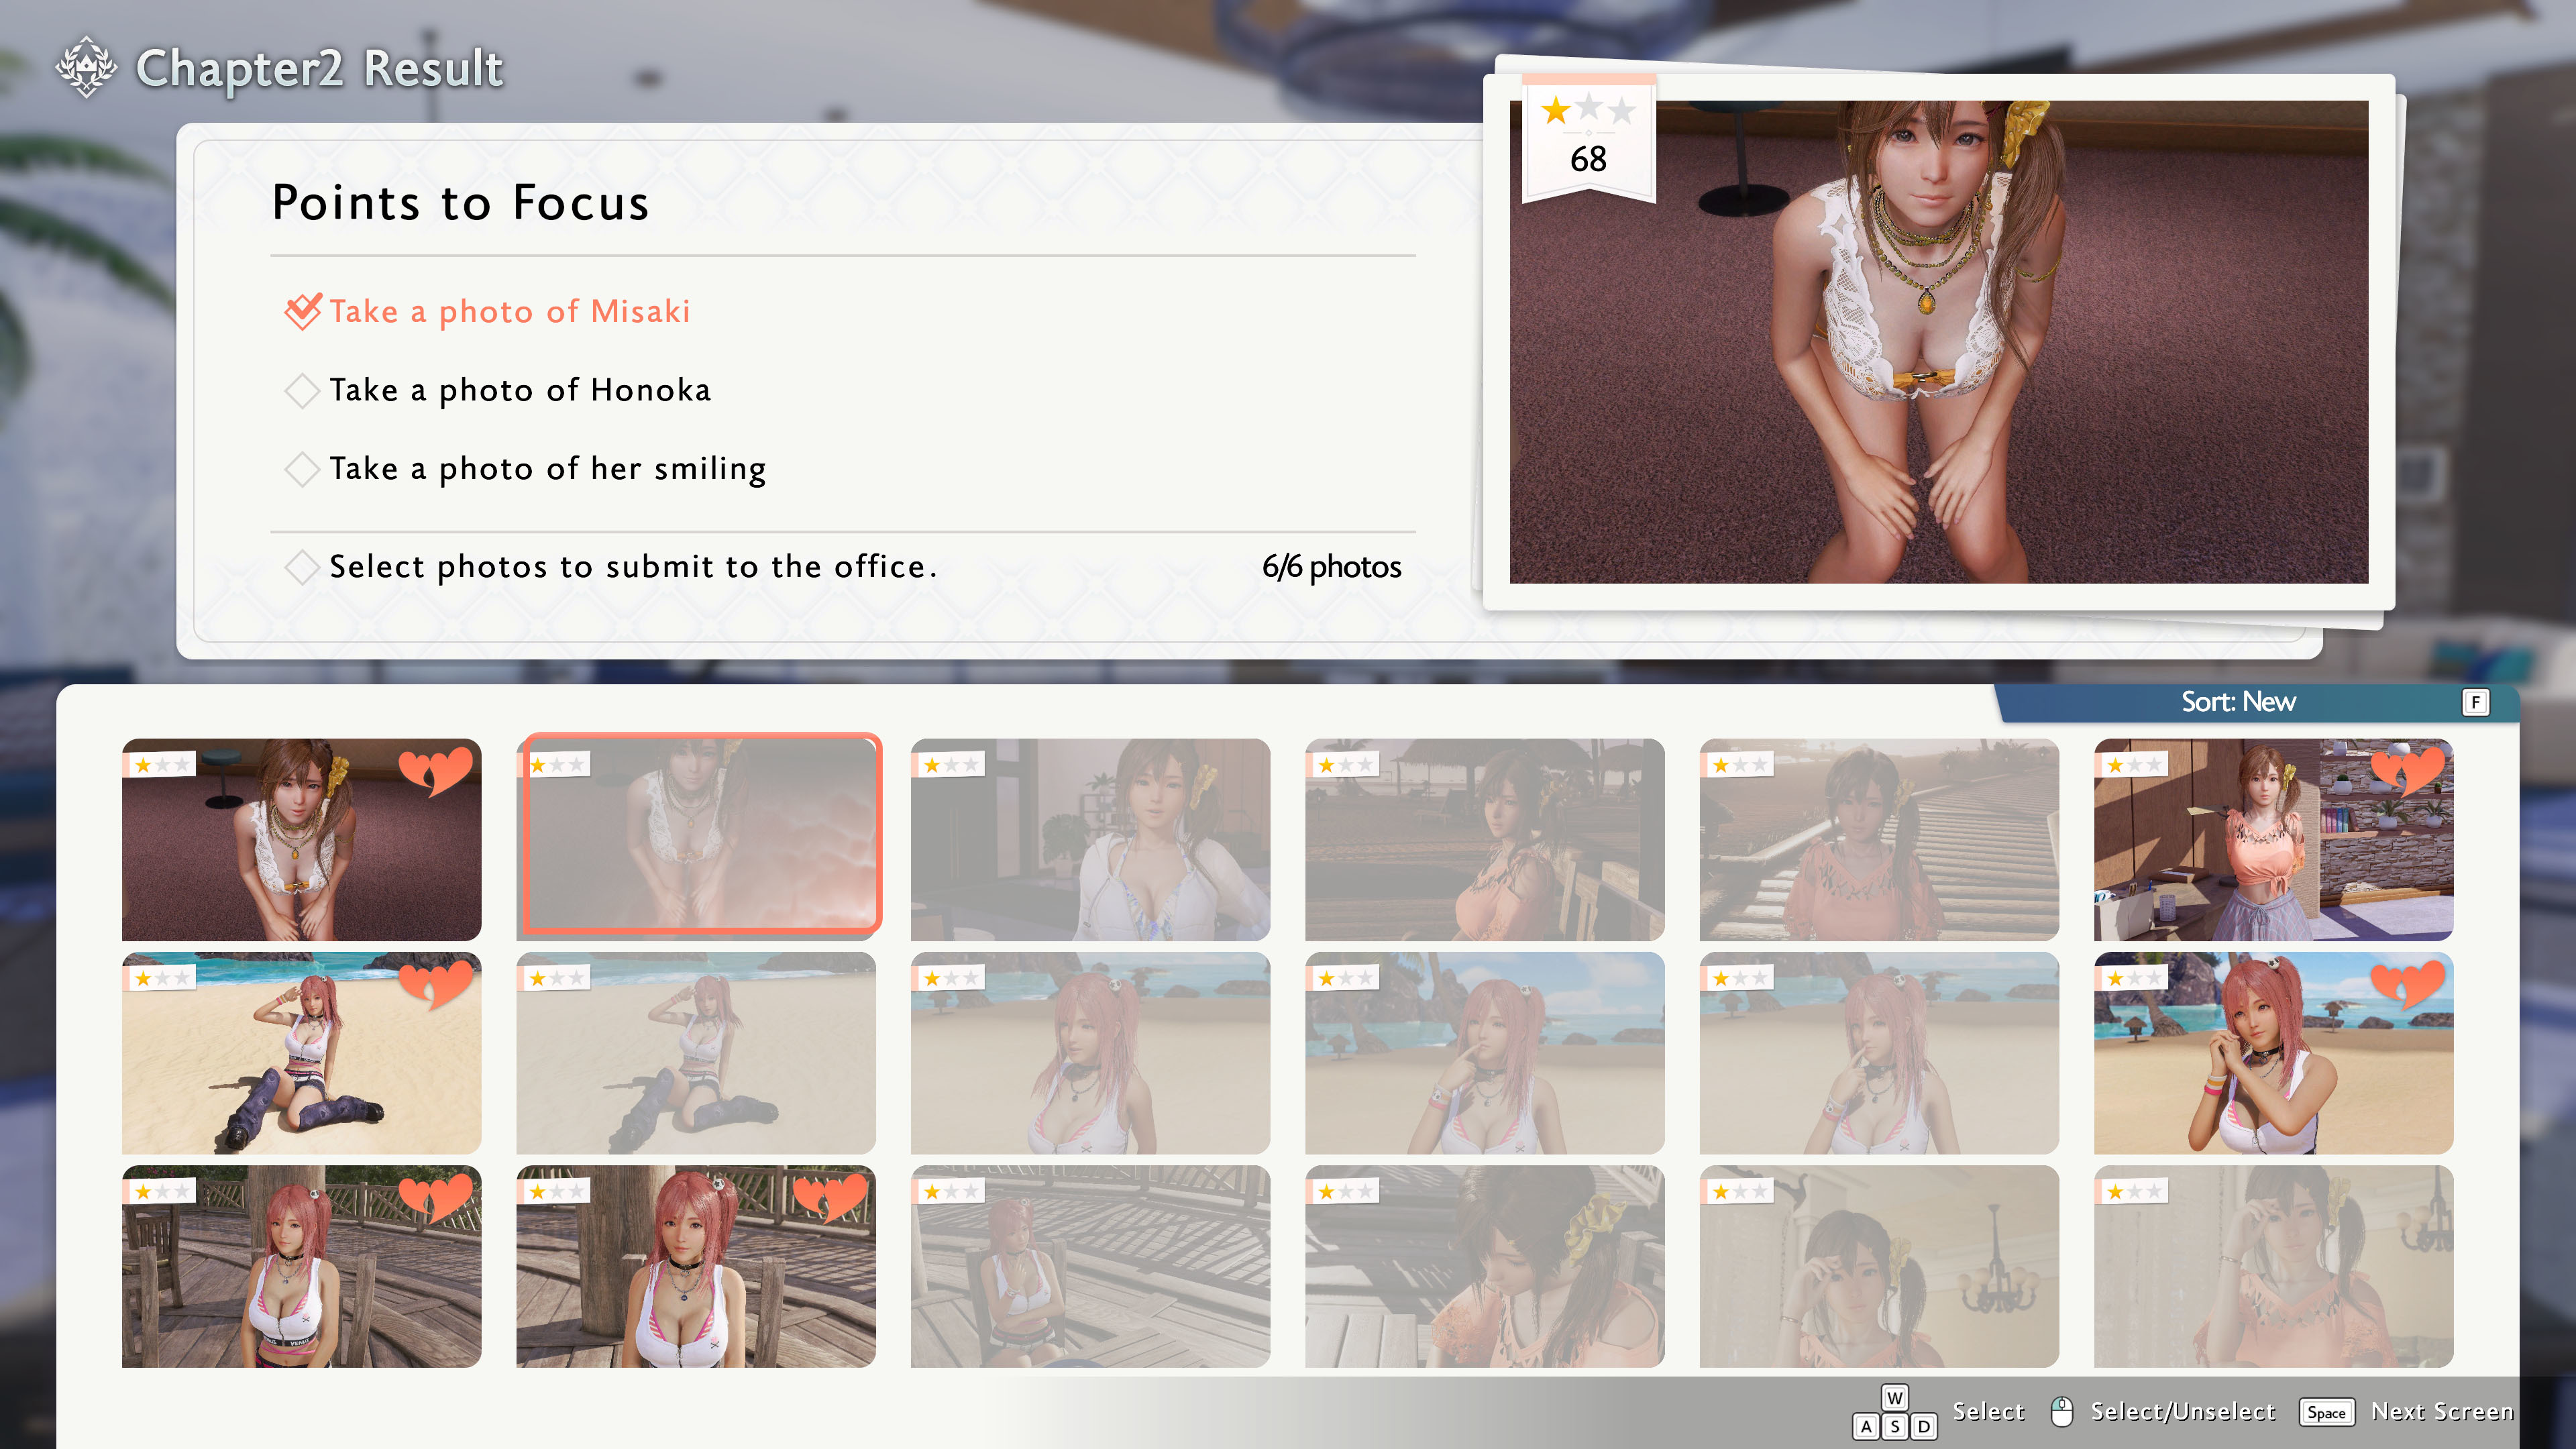
Task: Click star rating on first row fifth photo
Action: tap(1738, 765)
